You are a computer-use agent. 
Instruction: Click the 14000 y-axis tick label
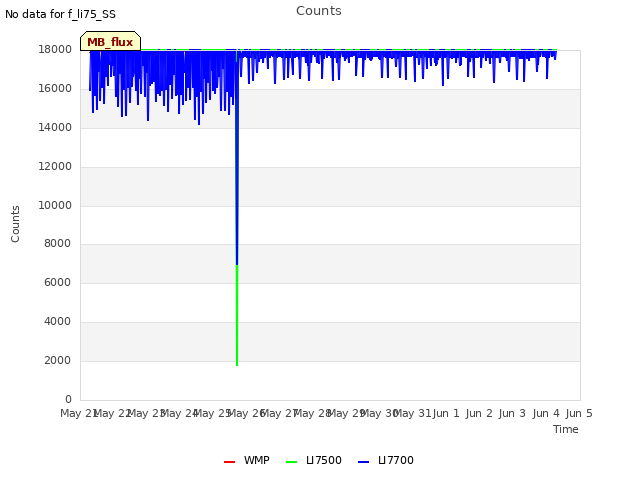(x=55, y=127)
